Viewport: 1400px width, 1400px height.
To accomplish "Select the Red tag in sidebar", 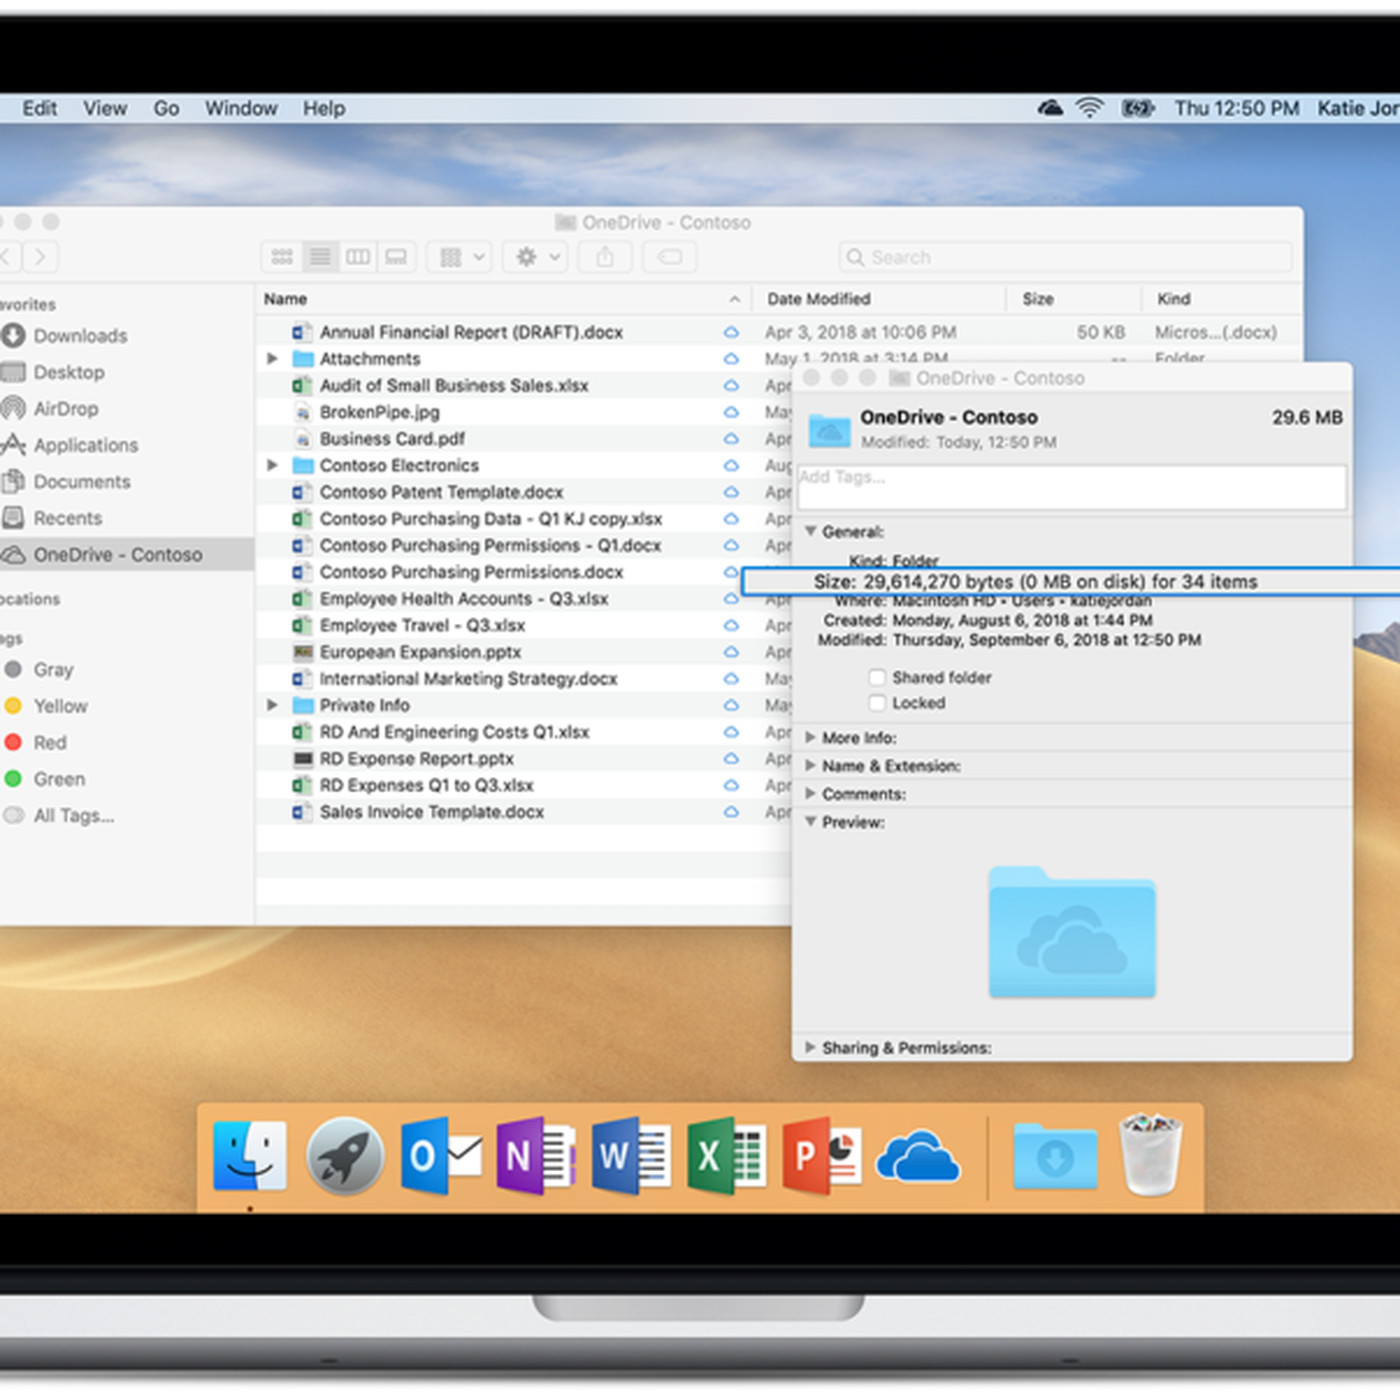I will pos(49,742).
